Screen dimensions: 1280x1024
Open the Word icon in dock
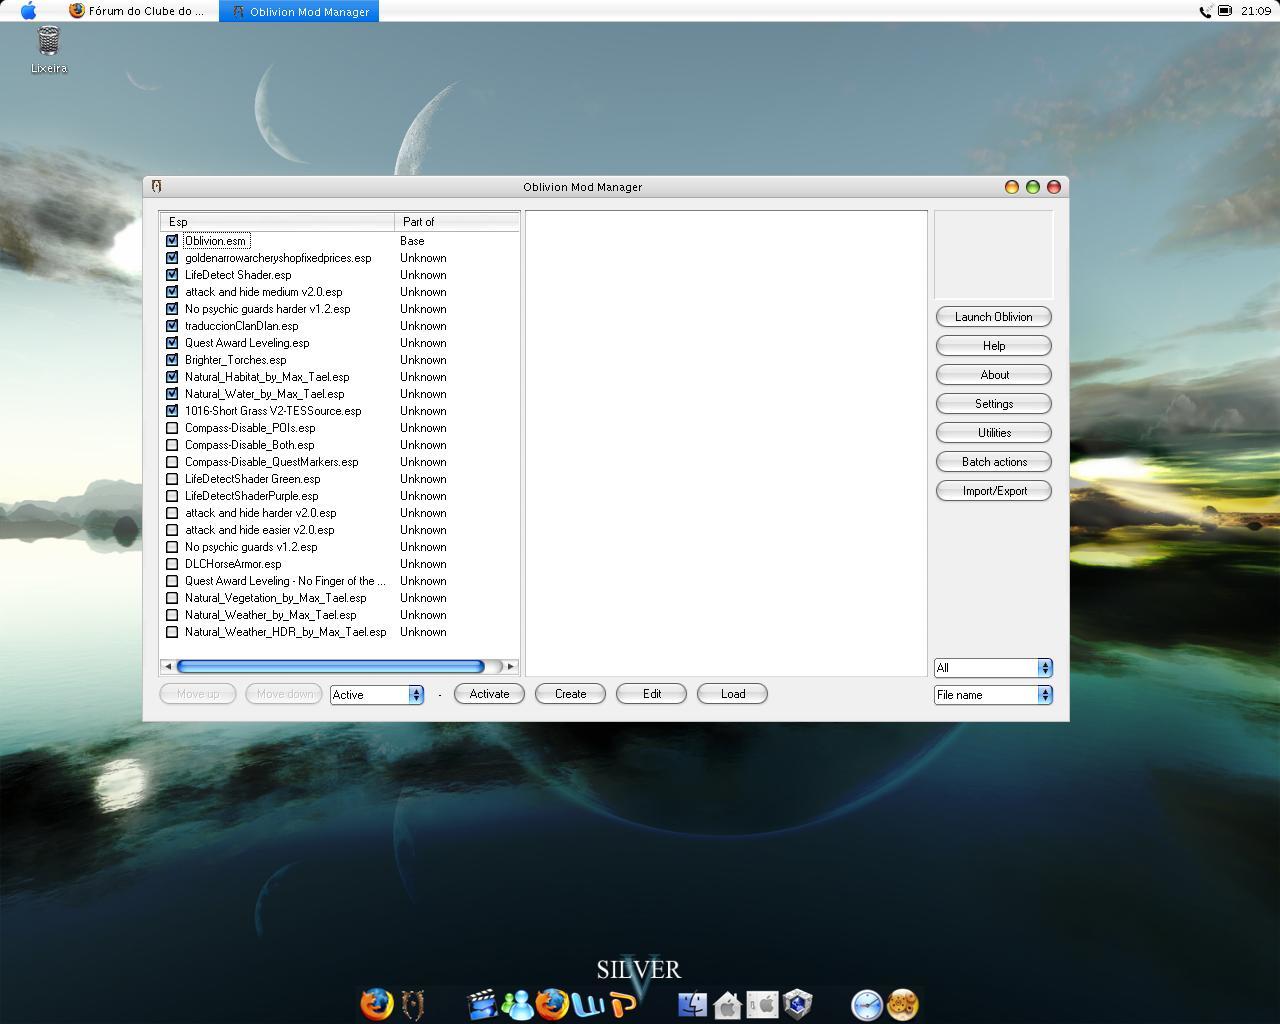pyautogui.click(x=587, y=1004)
